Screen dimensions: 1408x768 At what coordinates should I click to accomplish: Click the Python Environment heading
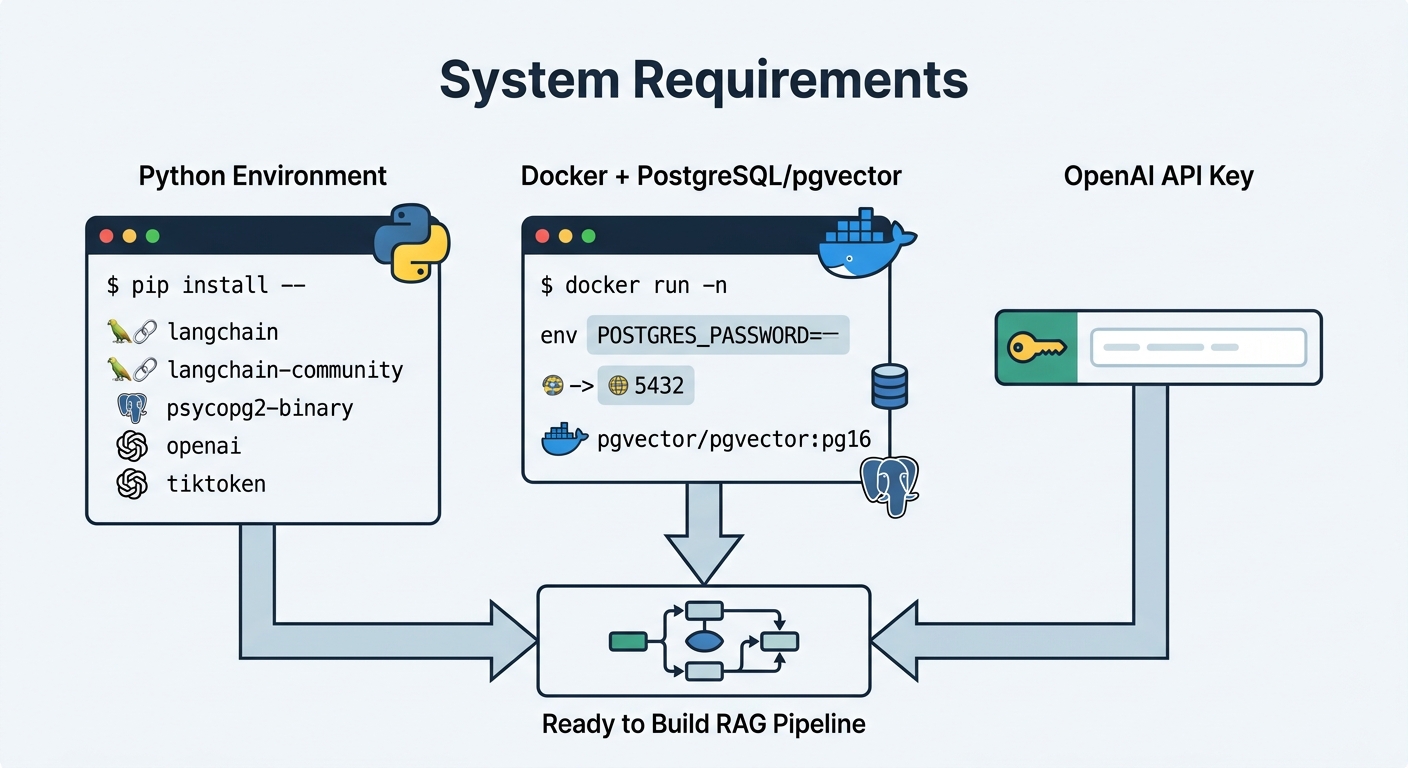coord(263,177)
